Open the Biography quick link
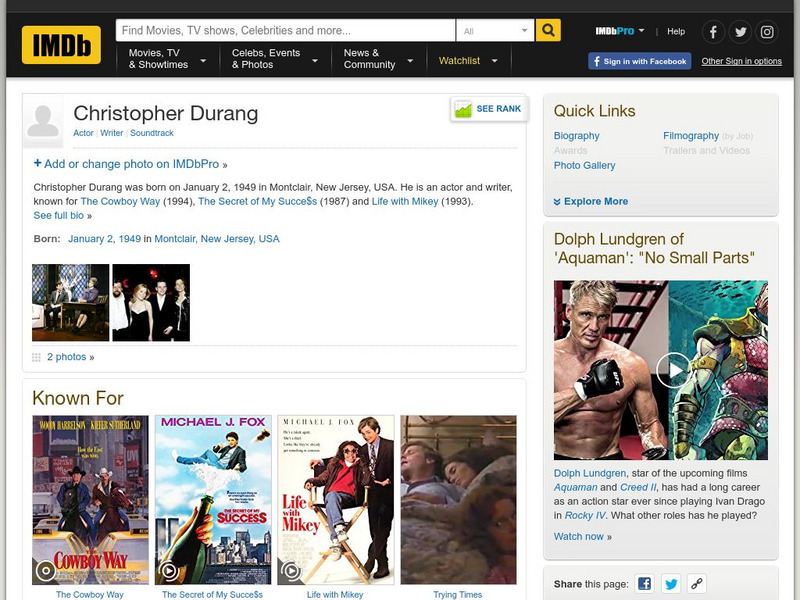The image size is (800, 600). [575, 135]
